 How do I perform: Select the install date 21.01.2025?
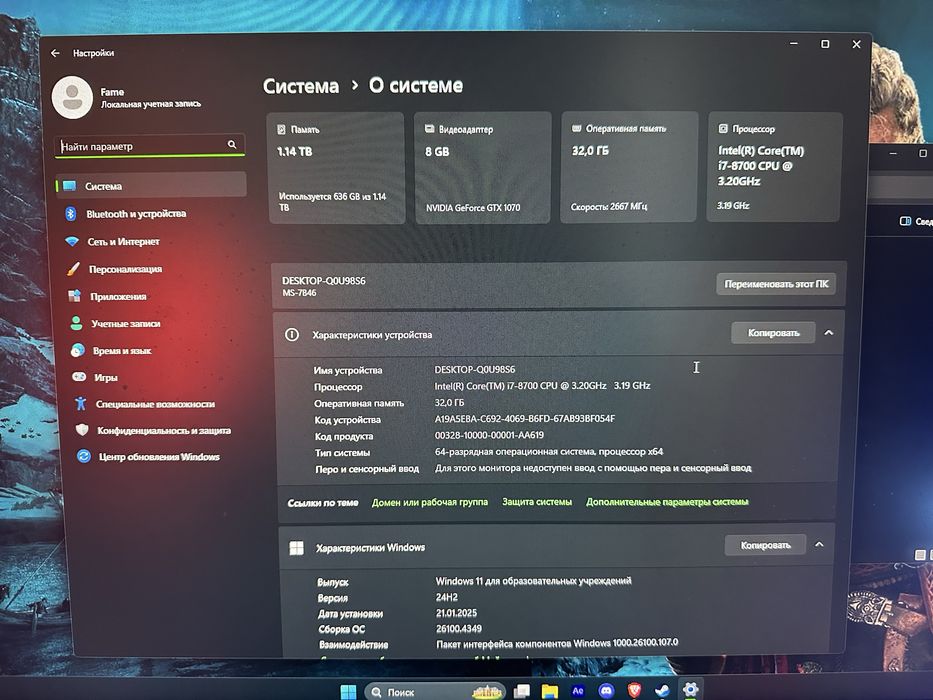pyautogui.click(x=456, y=612)
